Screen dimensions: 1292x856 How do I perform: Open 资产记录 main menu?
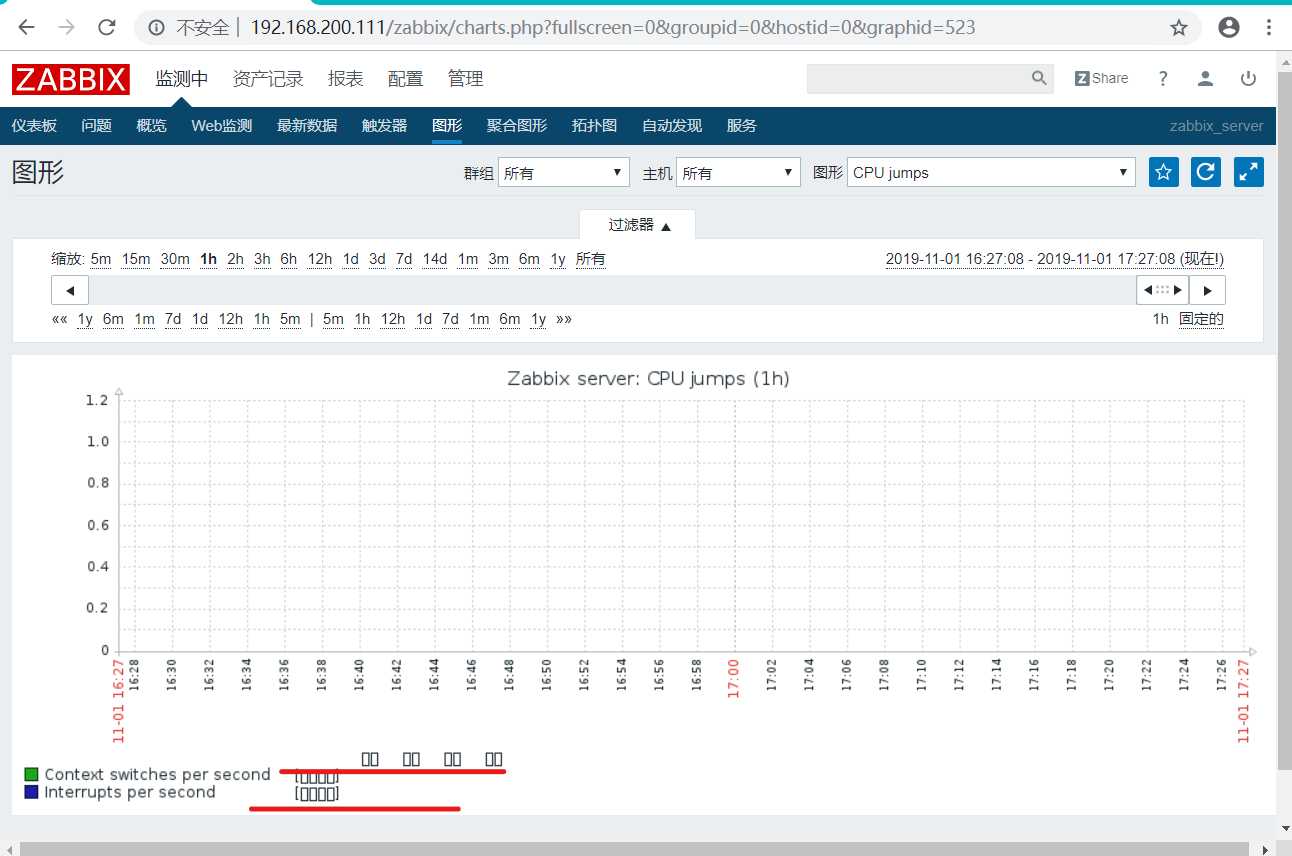tap(268, 79)
